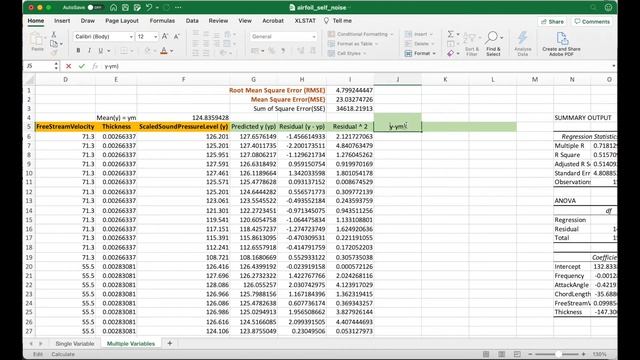
Task: Open the Paste clipboard button
Action: [x=37, y=42]
